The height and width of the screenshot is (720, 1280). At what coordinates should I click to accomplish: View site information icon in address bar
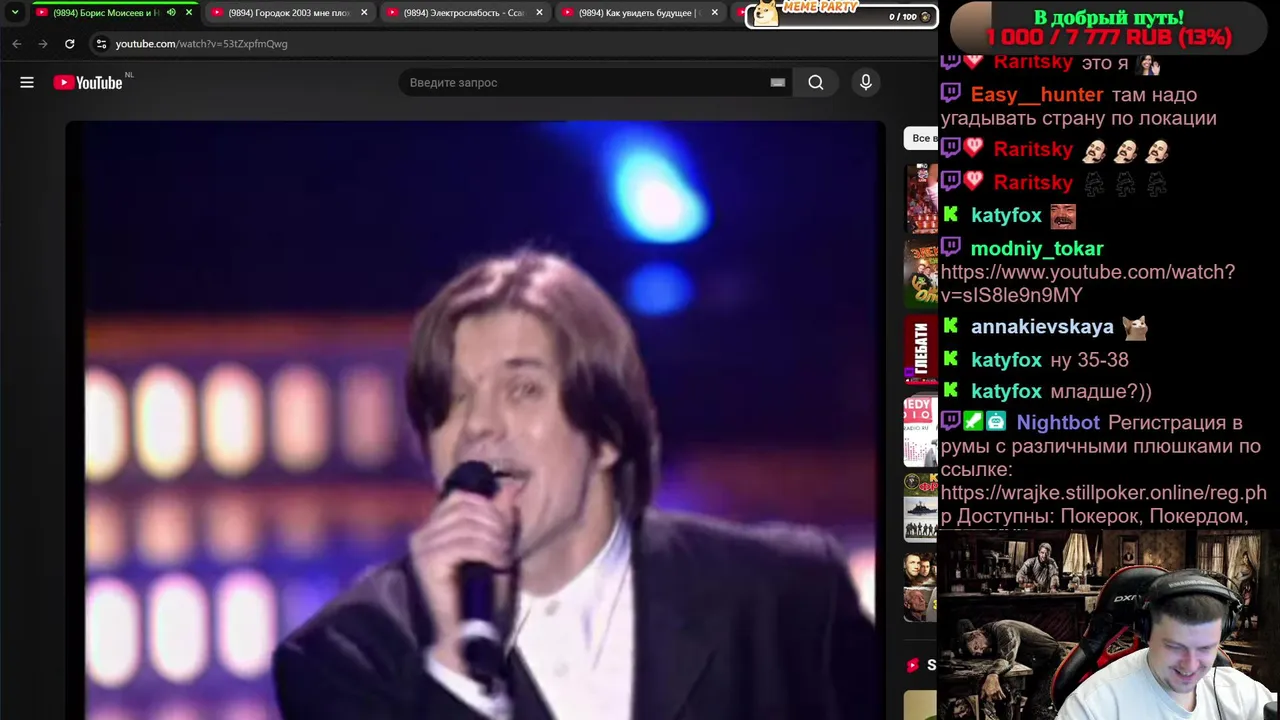pos(100,44)
